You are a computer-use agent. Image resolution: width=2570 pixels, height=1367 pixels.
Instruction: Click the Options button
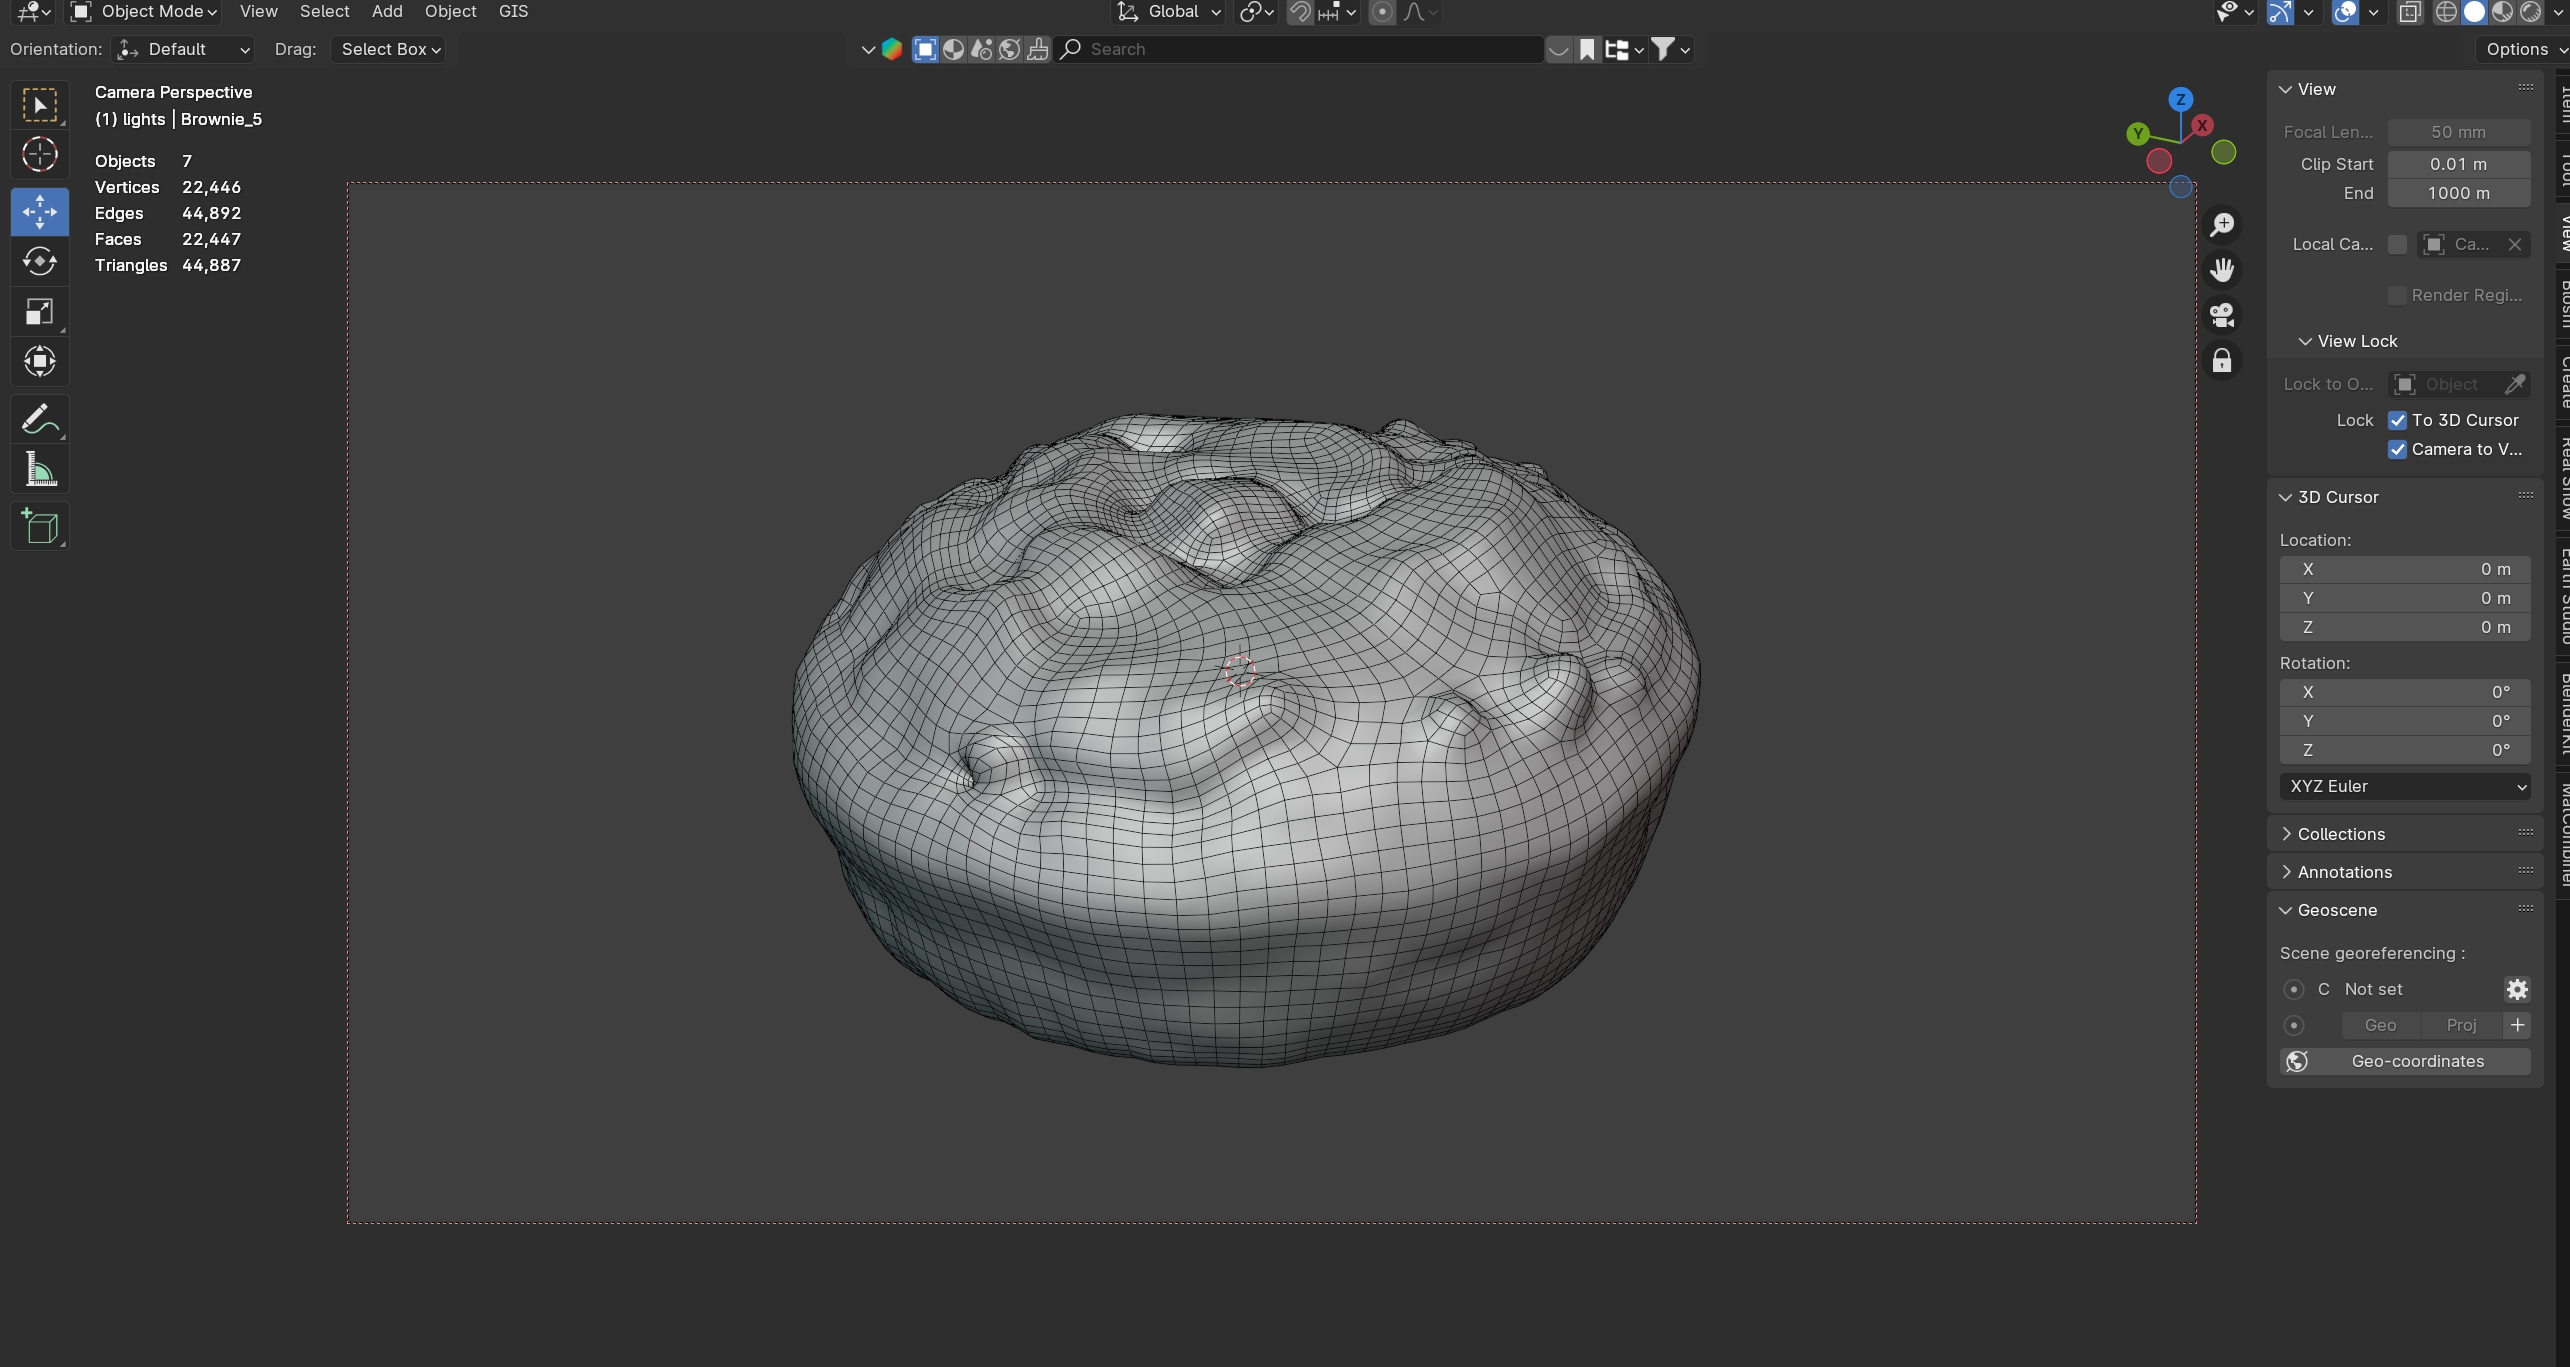tap(2517, 49)
